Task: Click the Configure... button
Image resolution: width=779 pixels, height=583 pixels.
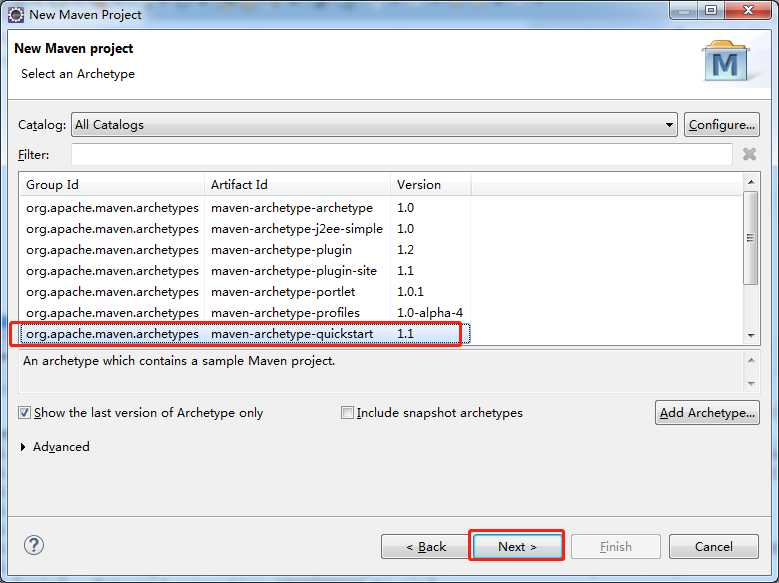Action: coord(722,125)
